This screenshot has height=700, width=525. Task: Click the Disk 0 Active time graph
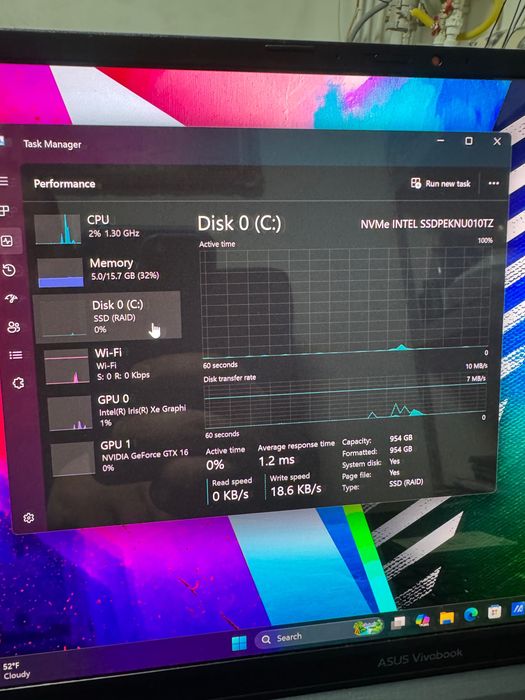[345, 302]
